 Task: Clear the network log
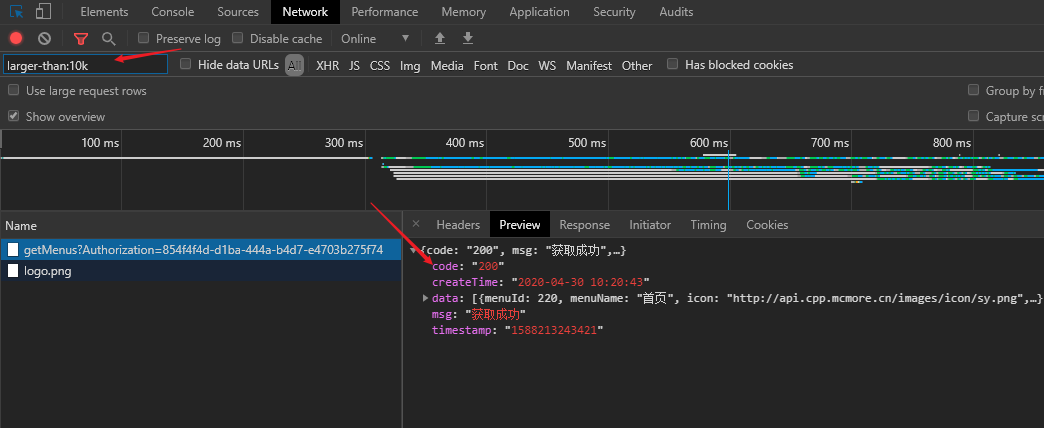(x=44, y=39)
